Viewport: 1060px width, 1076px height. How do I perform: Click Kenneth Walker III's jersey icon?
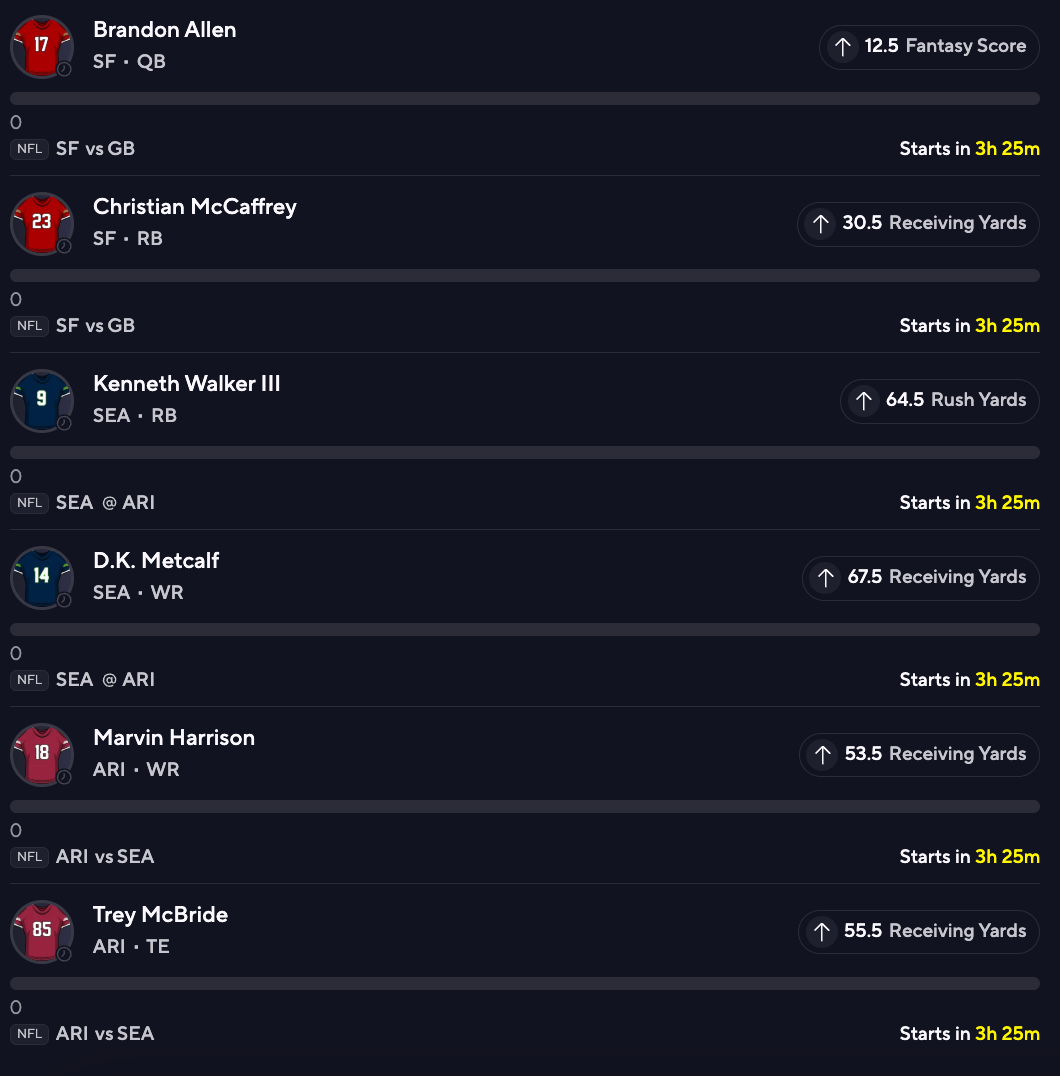pos(41,400)
